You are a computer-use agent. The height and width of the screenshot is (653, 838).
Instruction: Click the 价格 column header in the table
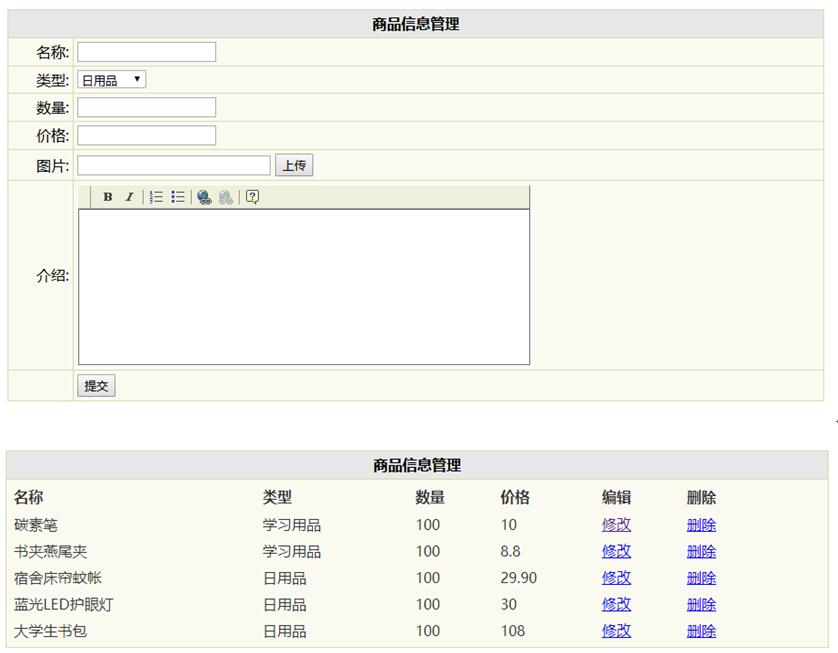tap(515, 497)
